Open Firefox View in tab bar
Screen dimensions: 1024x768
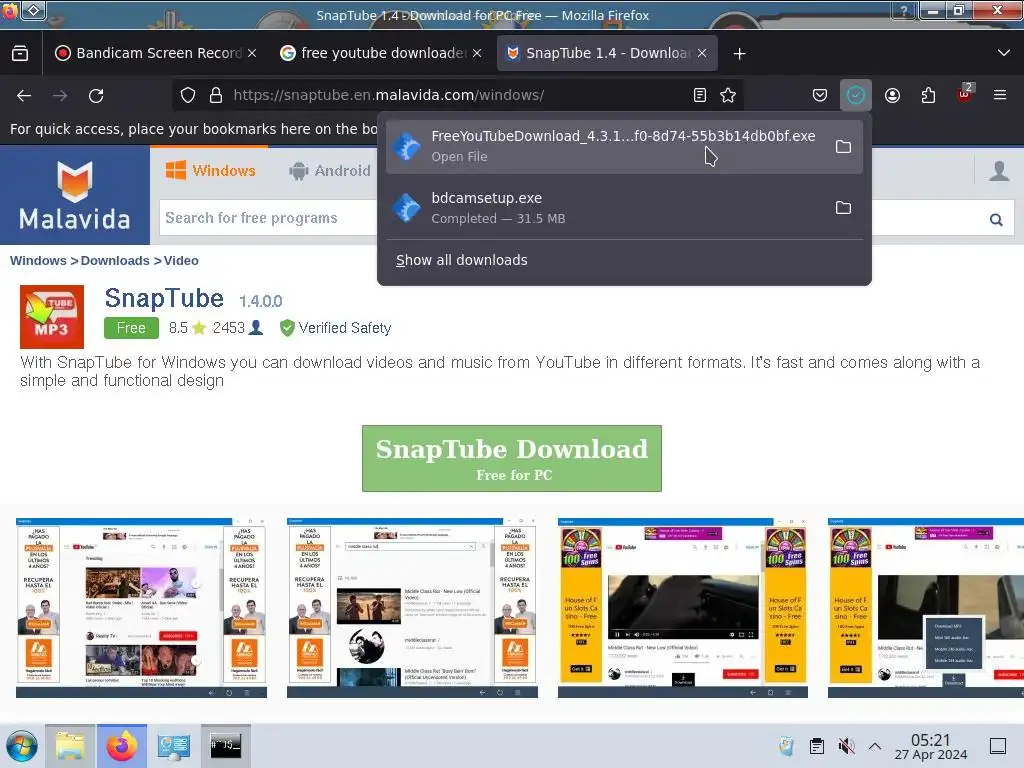[20, 53]
